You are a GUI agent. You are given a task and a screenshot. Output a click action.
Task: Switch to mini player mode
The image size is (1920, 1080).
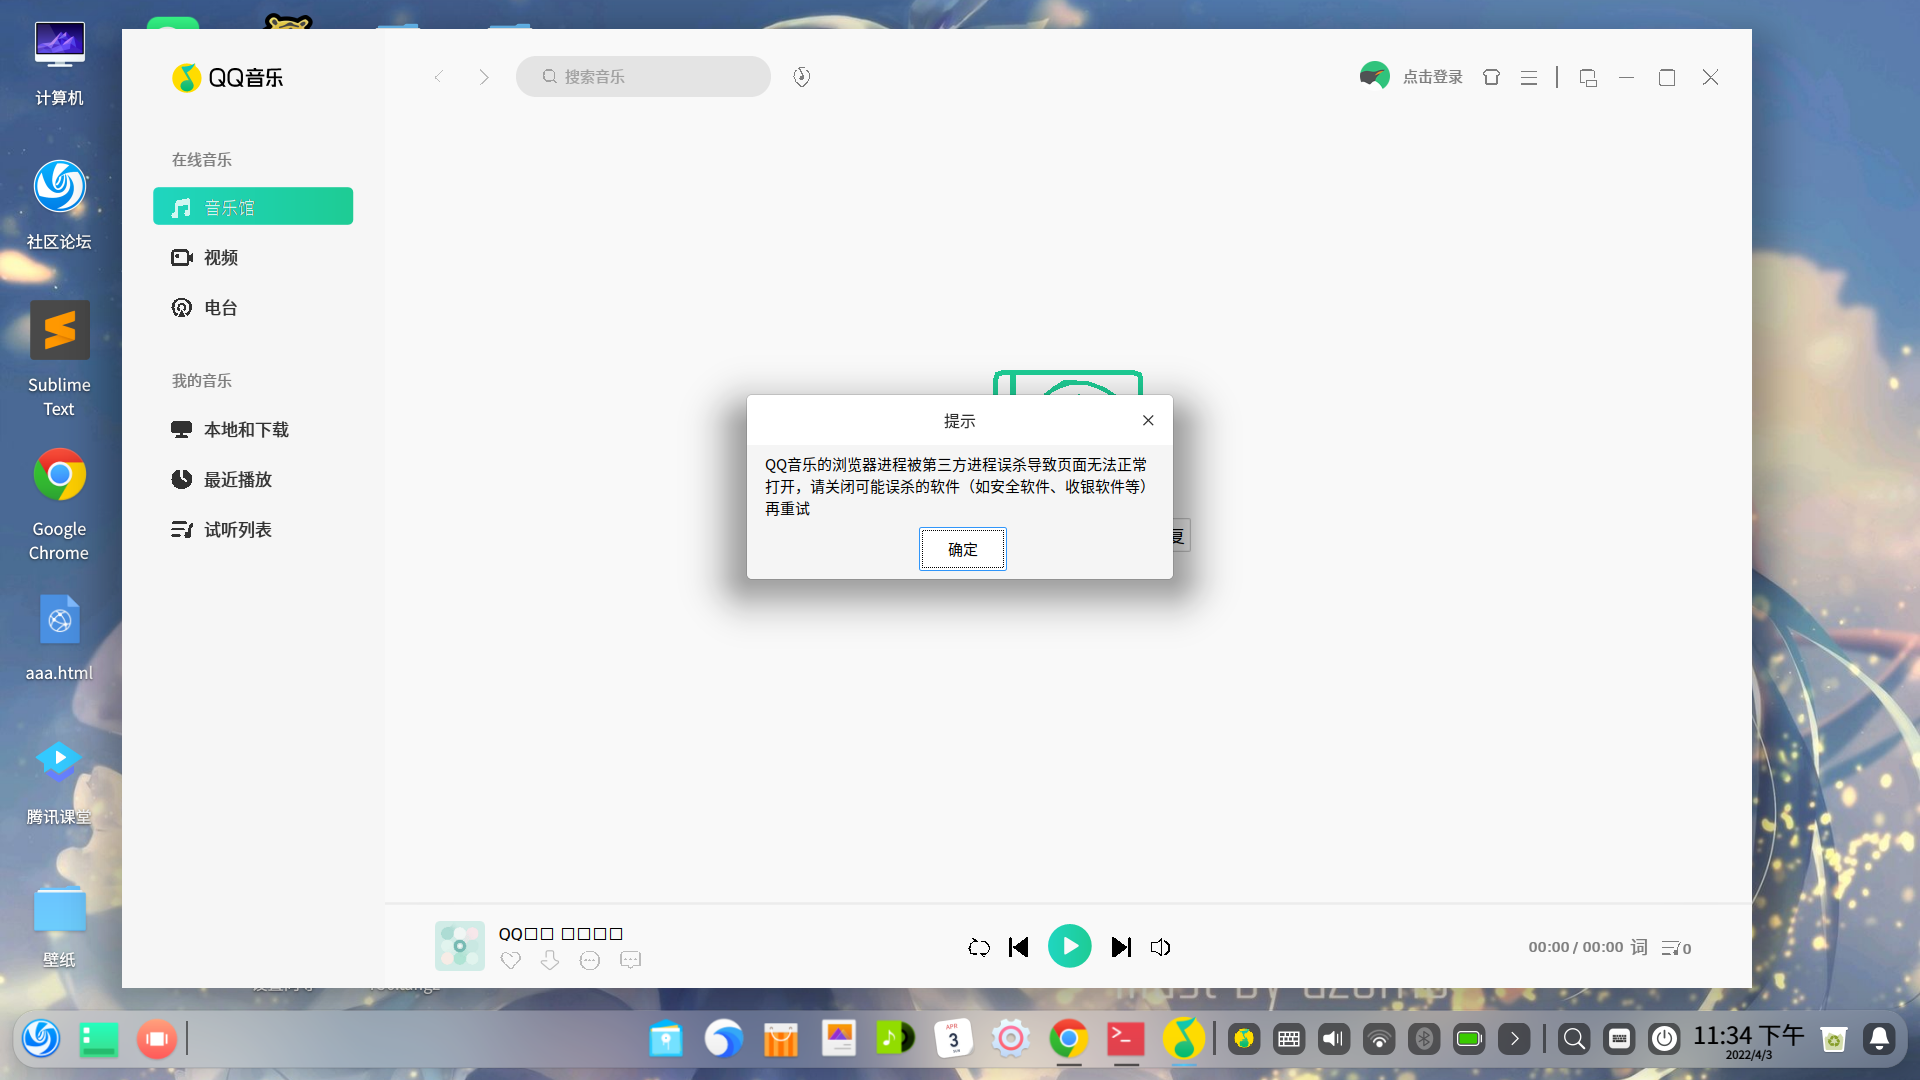1588,76
